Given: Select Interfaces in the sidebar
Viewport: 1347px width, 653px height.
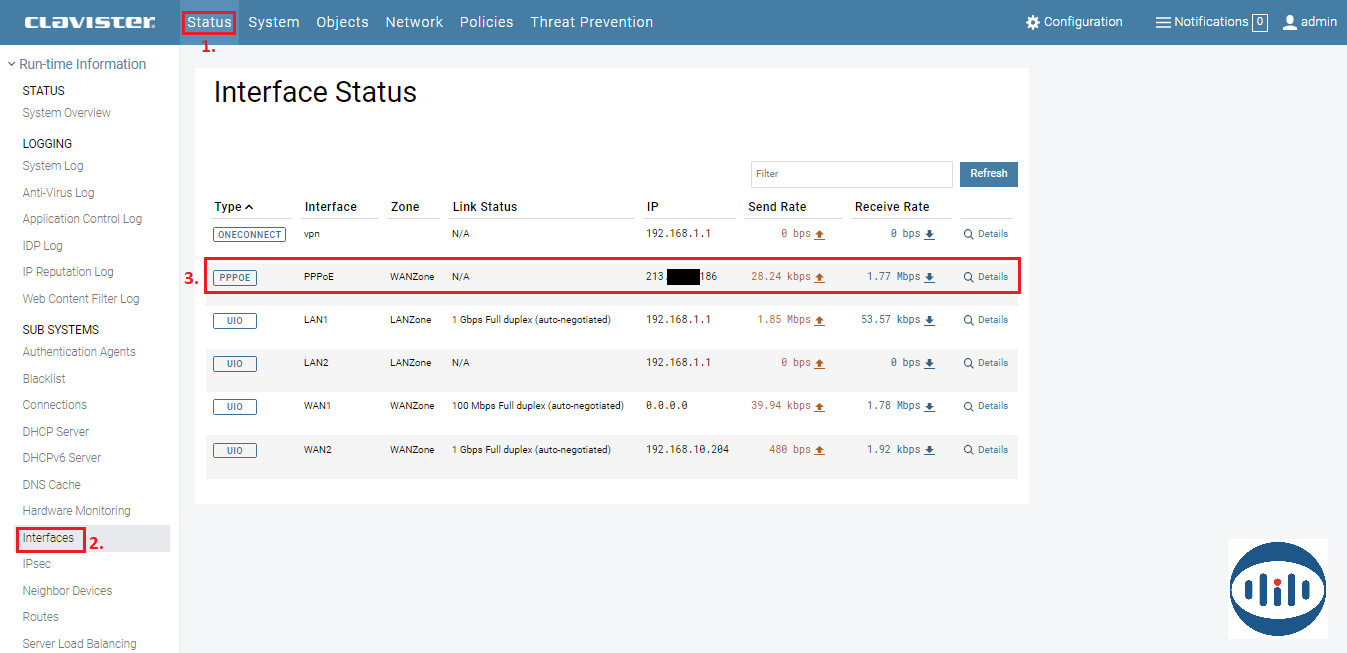Looking at the screenshot, I should tap(49, 538).
